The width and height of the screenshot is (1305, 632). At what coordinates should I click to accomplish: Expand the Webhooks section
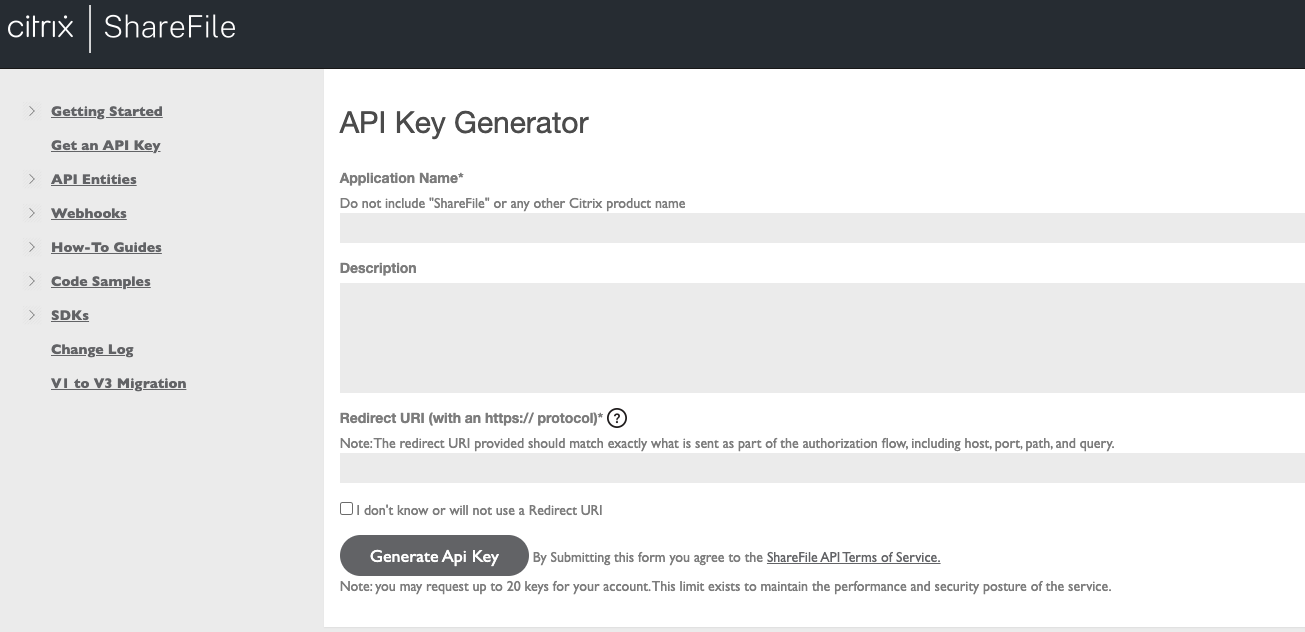tap(31, 213)
